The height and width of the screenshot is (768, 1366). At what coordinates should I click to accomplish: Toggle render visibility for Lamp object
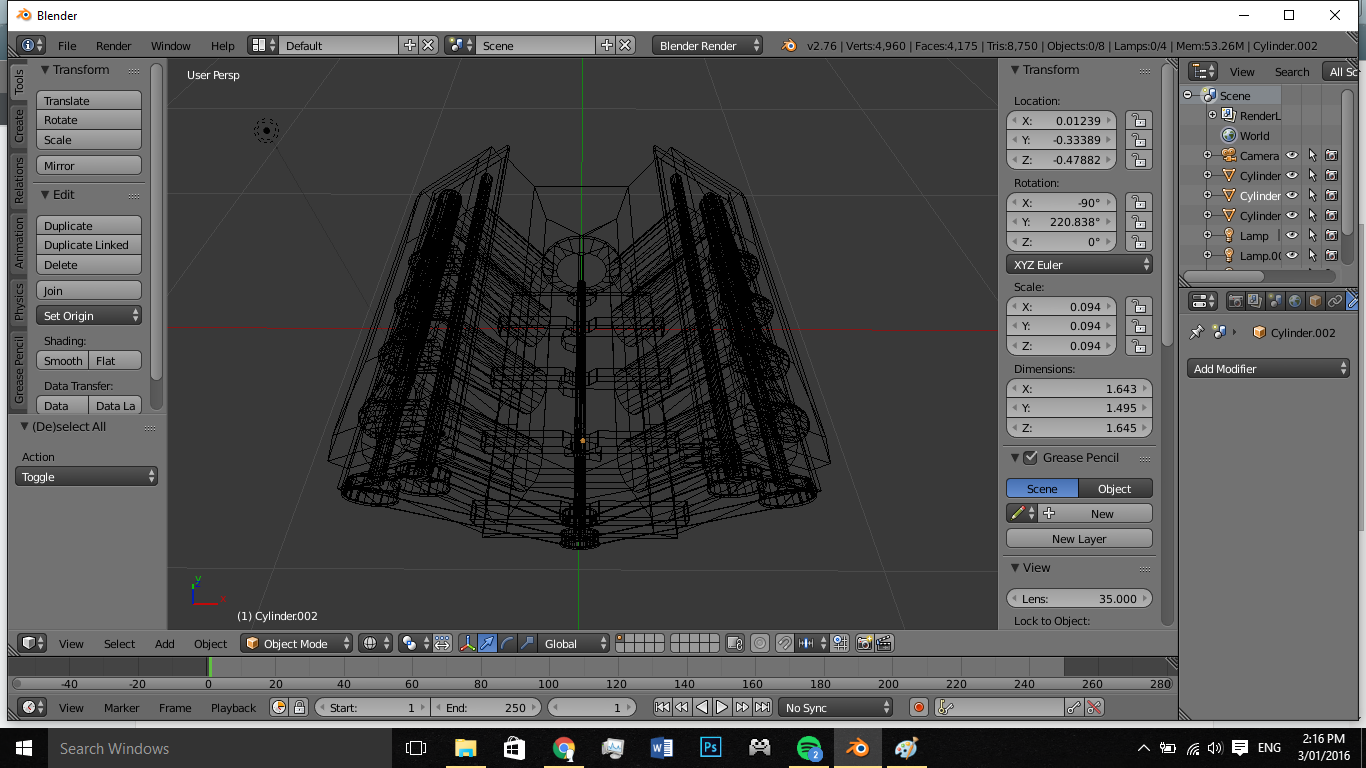(x=1331, y=235)
